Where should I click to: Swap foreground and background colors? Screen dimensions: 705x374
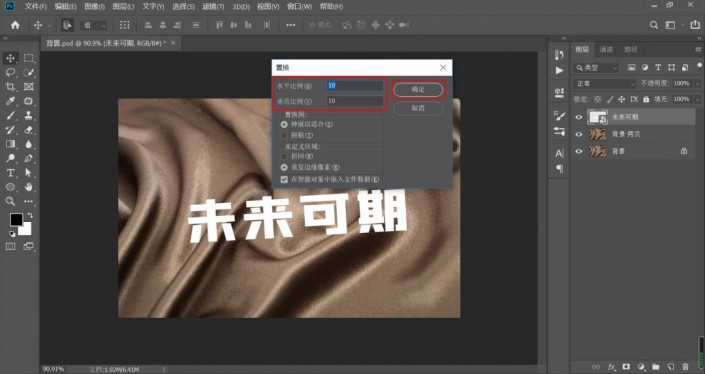pos(30,216)
